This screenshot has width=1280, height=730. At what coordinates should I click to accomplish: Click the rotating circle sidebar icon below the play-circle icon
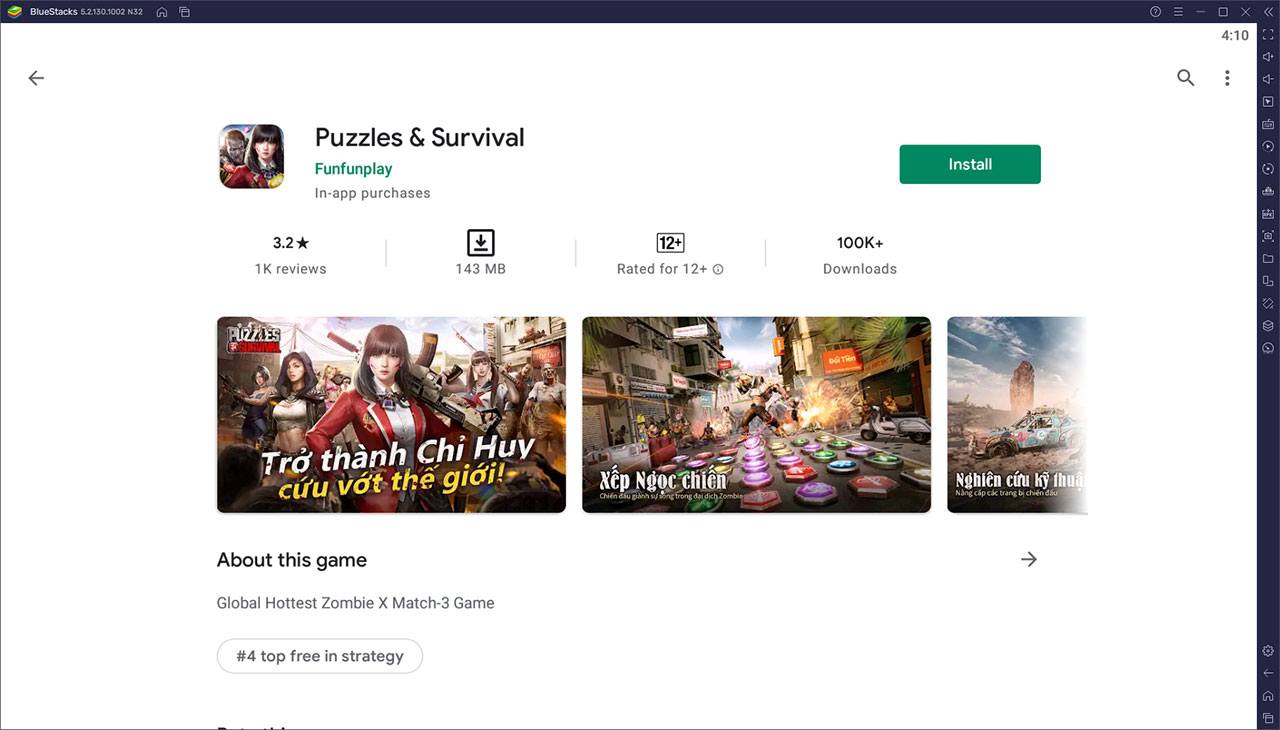[x=1268, y=169]
